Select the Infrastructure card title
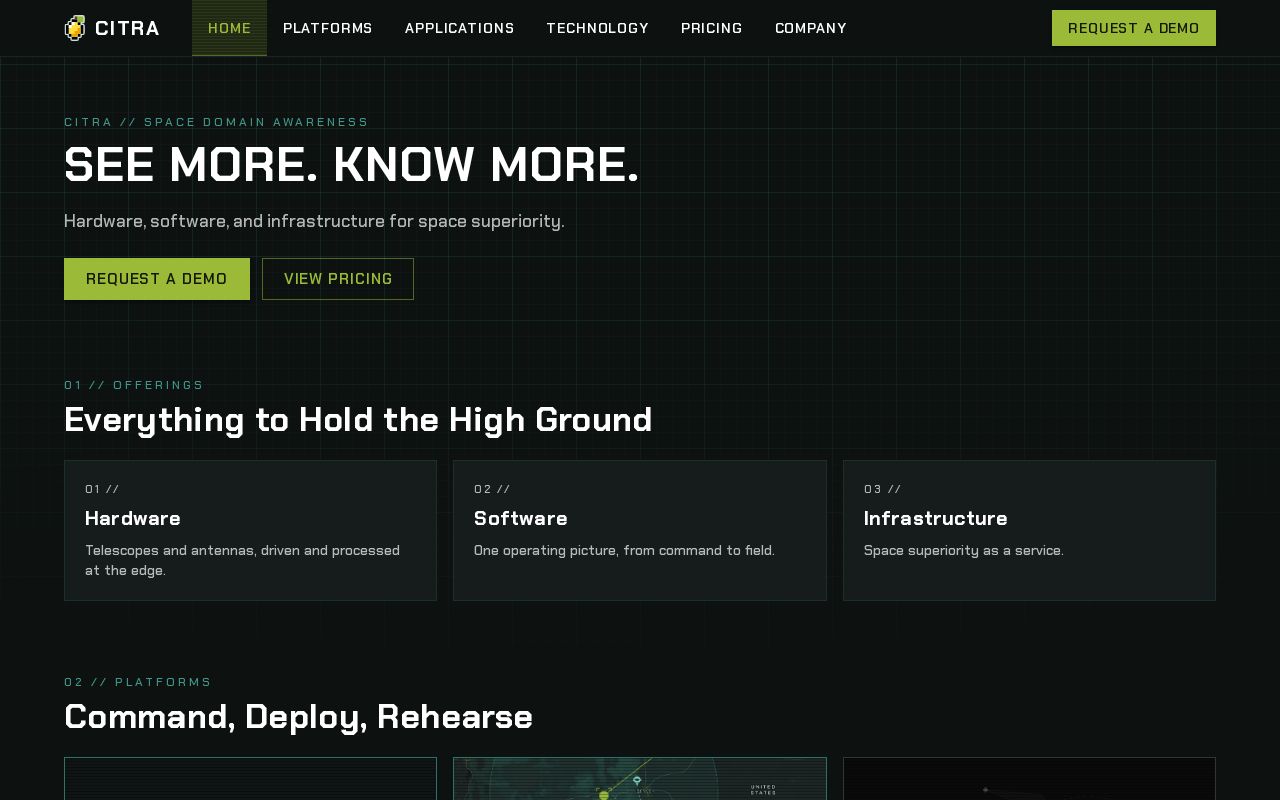The image size is (1280, 800). point(936,518)
